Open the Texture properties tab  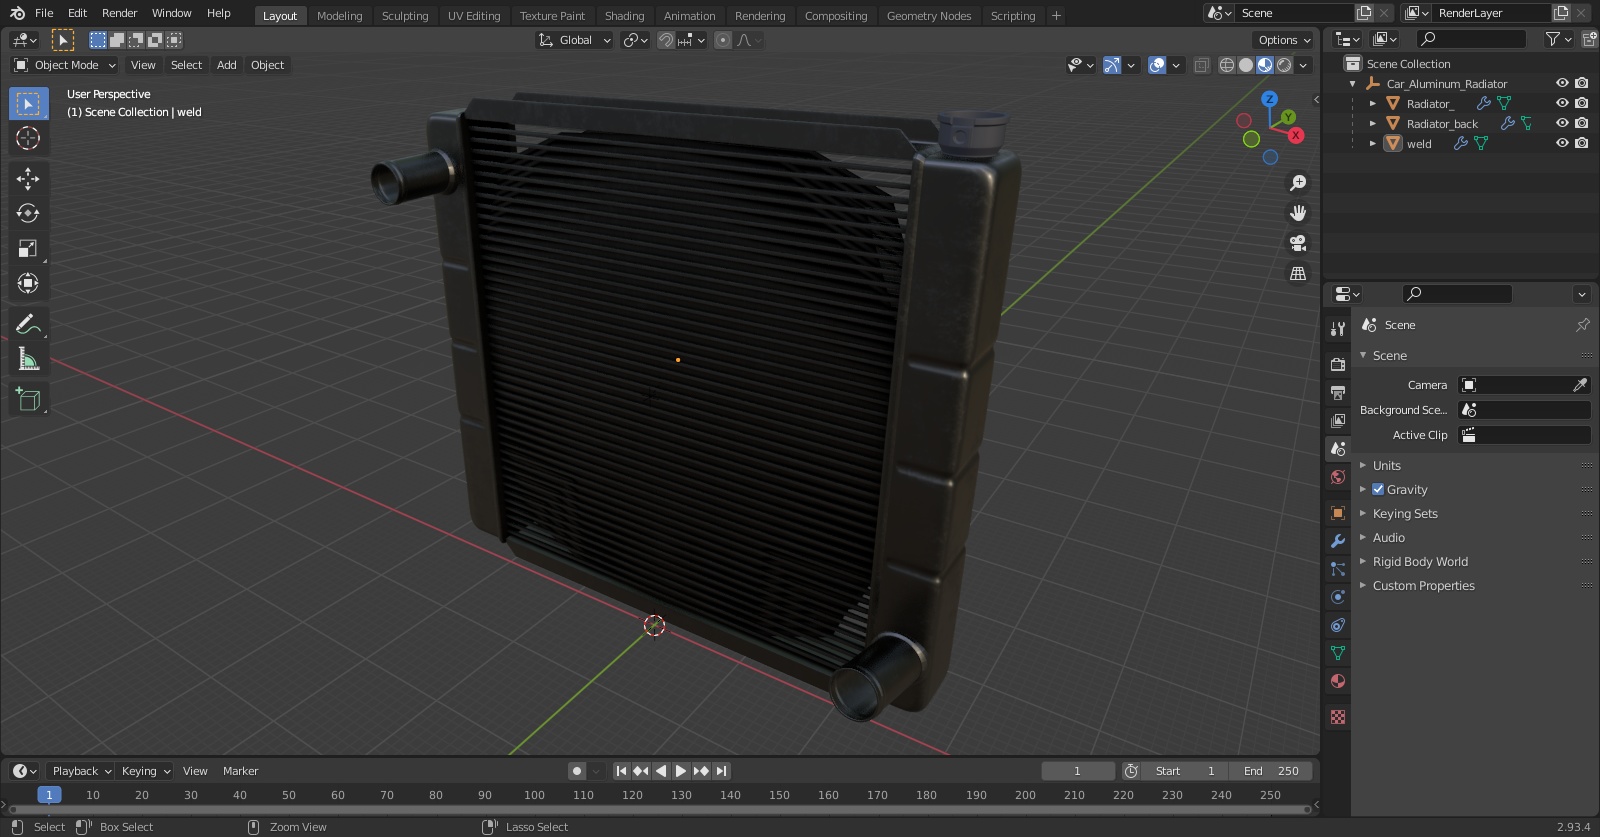pyautogui.click(x=1338, y=717)
